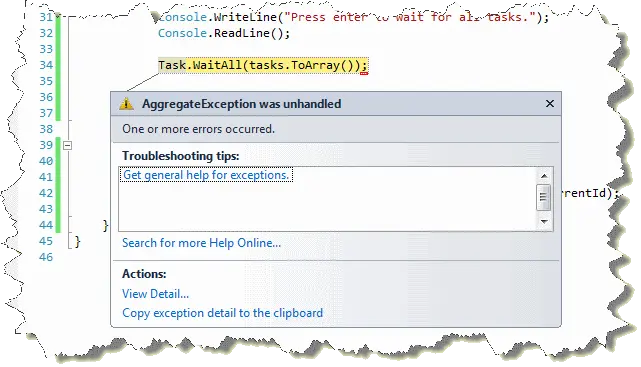Click 'One or more errors occurred.' message
Image resolution: width=641 pixels, height=367 pixels.
[x=198, y=129]
